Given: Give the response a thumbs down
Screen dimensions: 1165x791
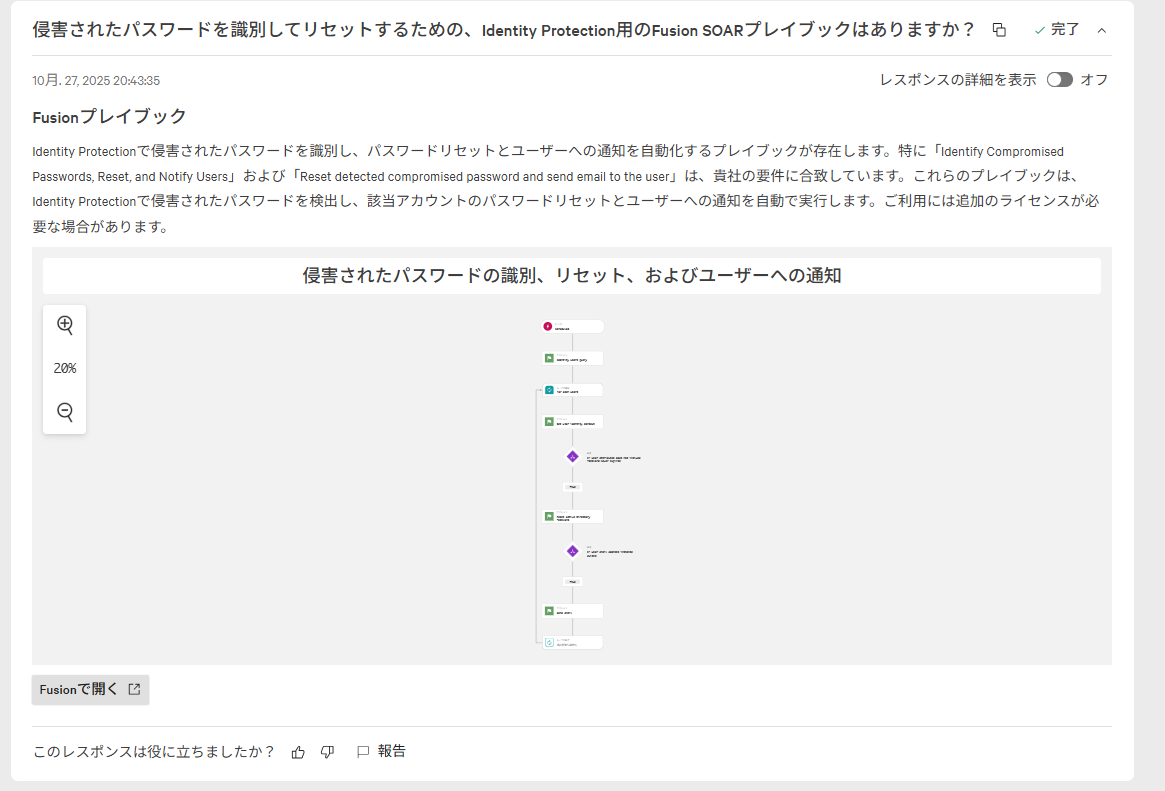Looking at the screenshot, I should coord(327,752).
